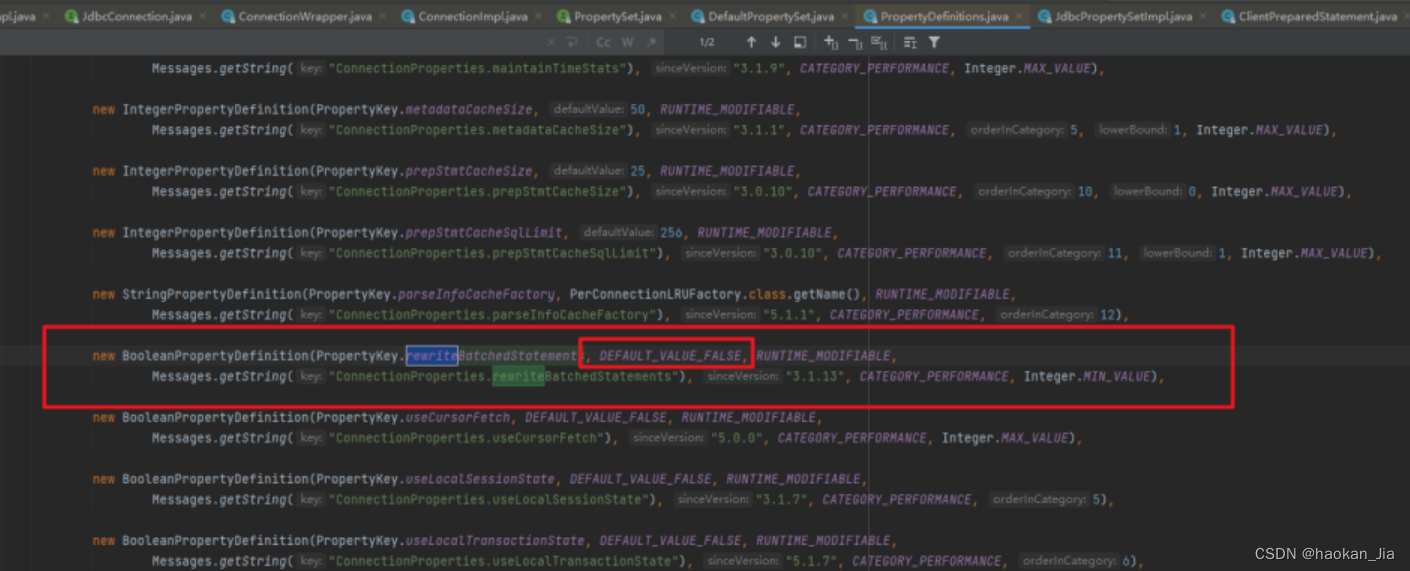The width and height of the screenshot is (1410, 571).
Task: Click the 1/2 match counter
Action: click(707, 42)
